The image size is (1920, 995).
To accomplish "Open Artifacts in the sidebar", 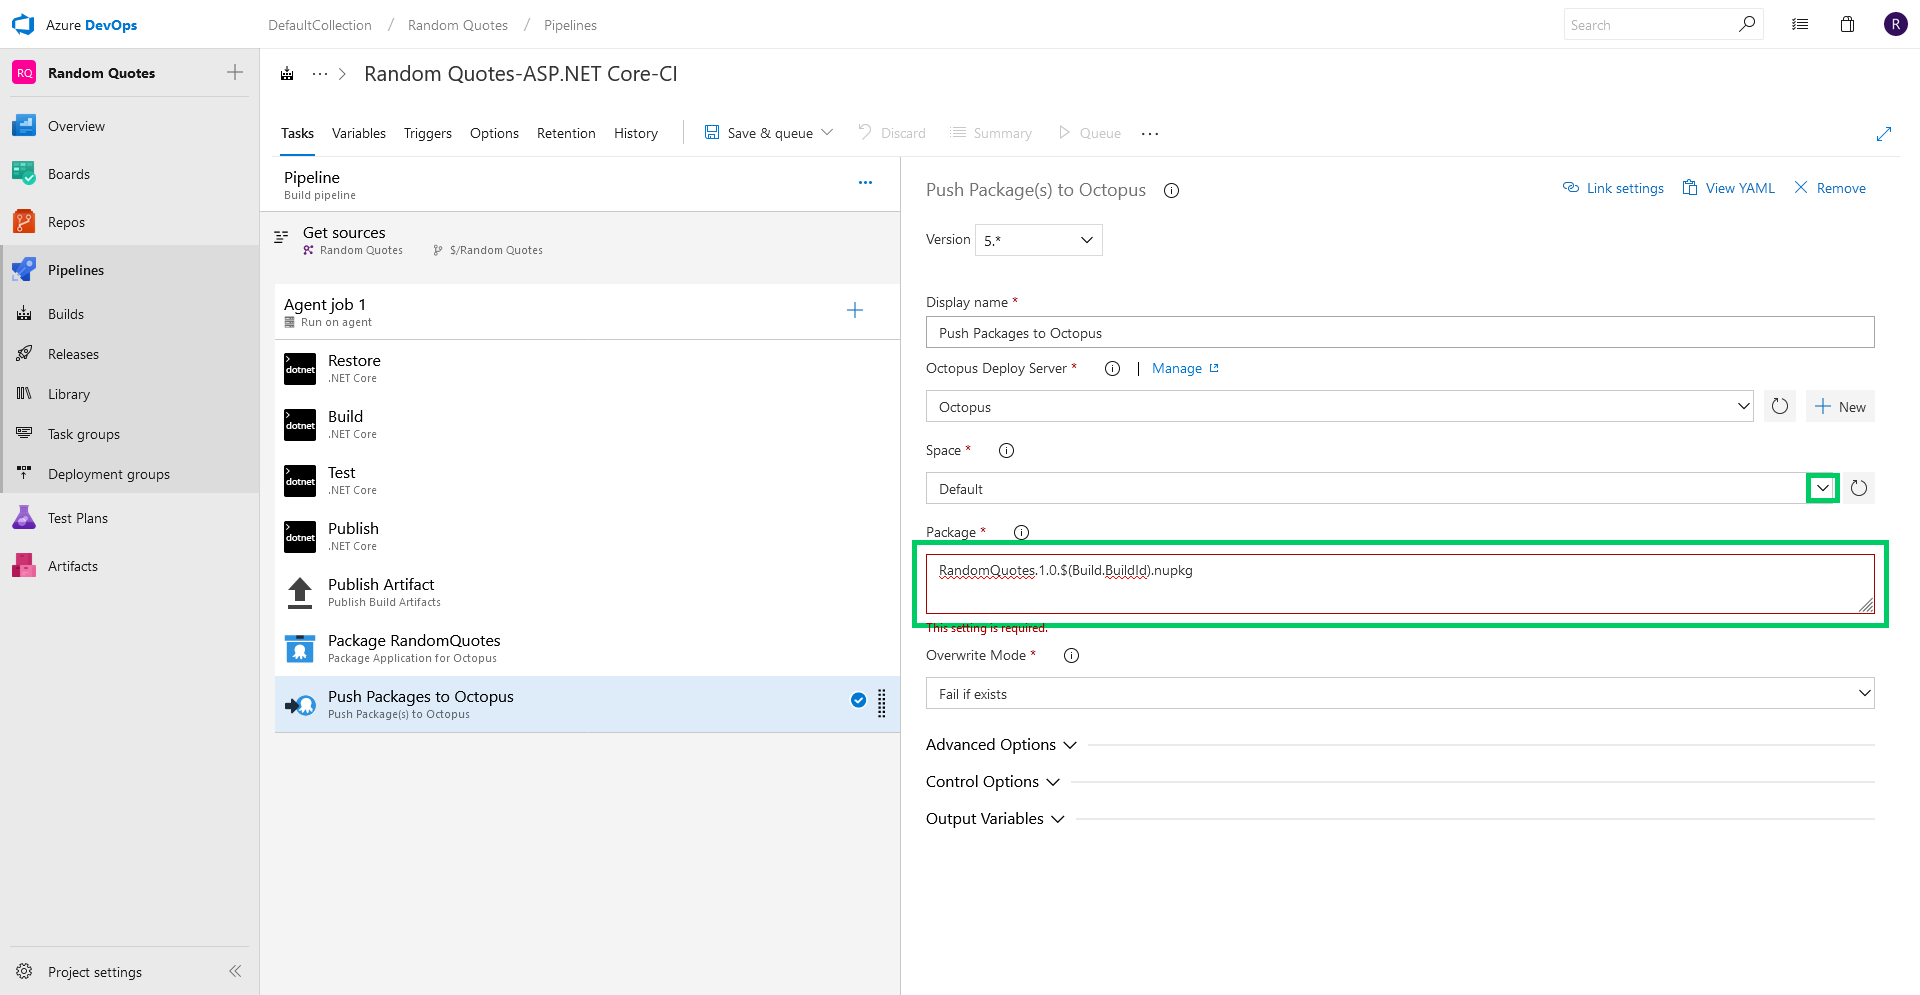I will coord(72,566).
